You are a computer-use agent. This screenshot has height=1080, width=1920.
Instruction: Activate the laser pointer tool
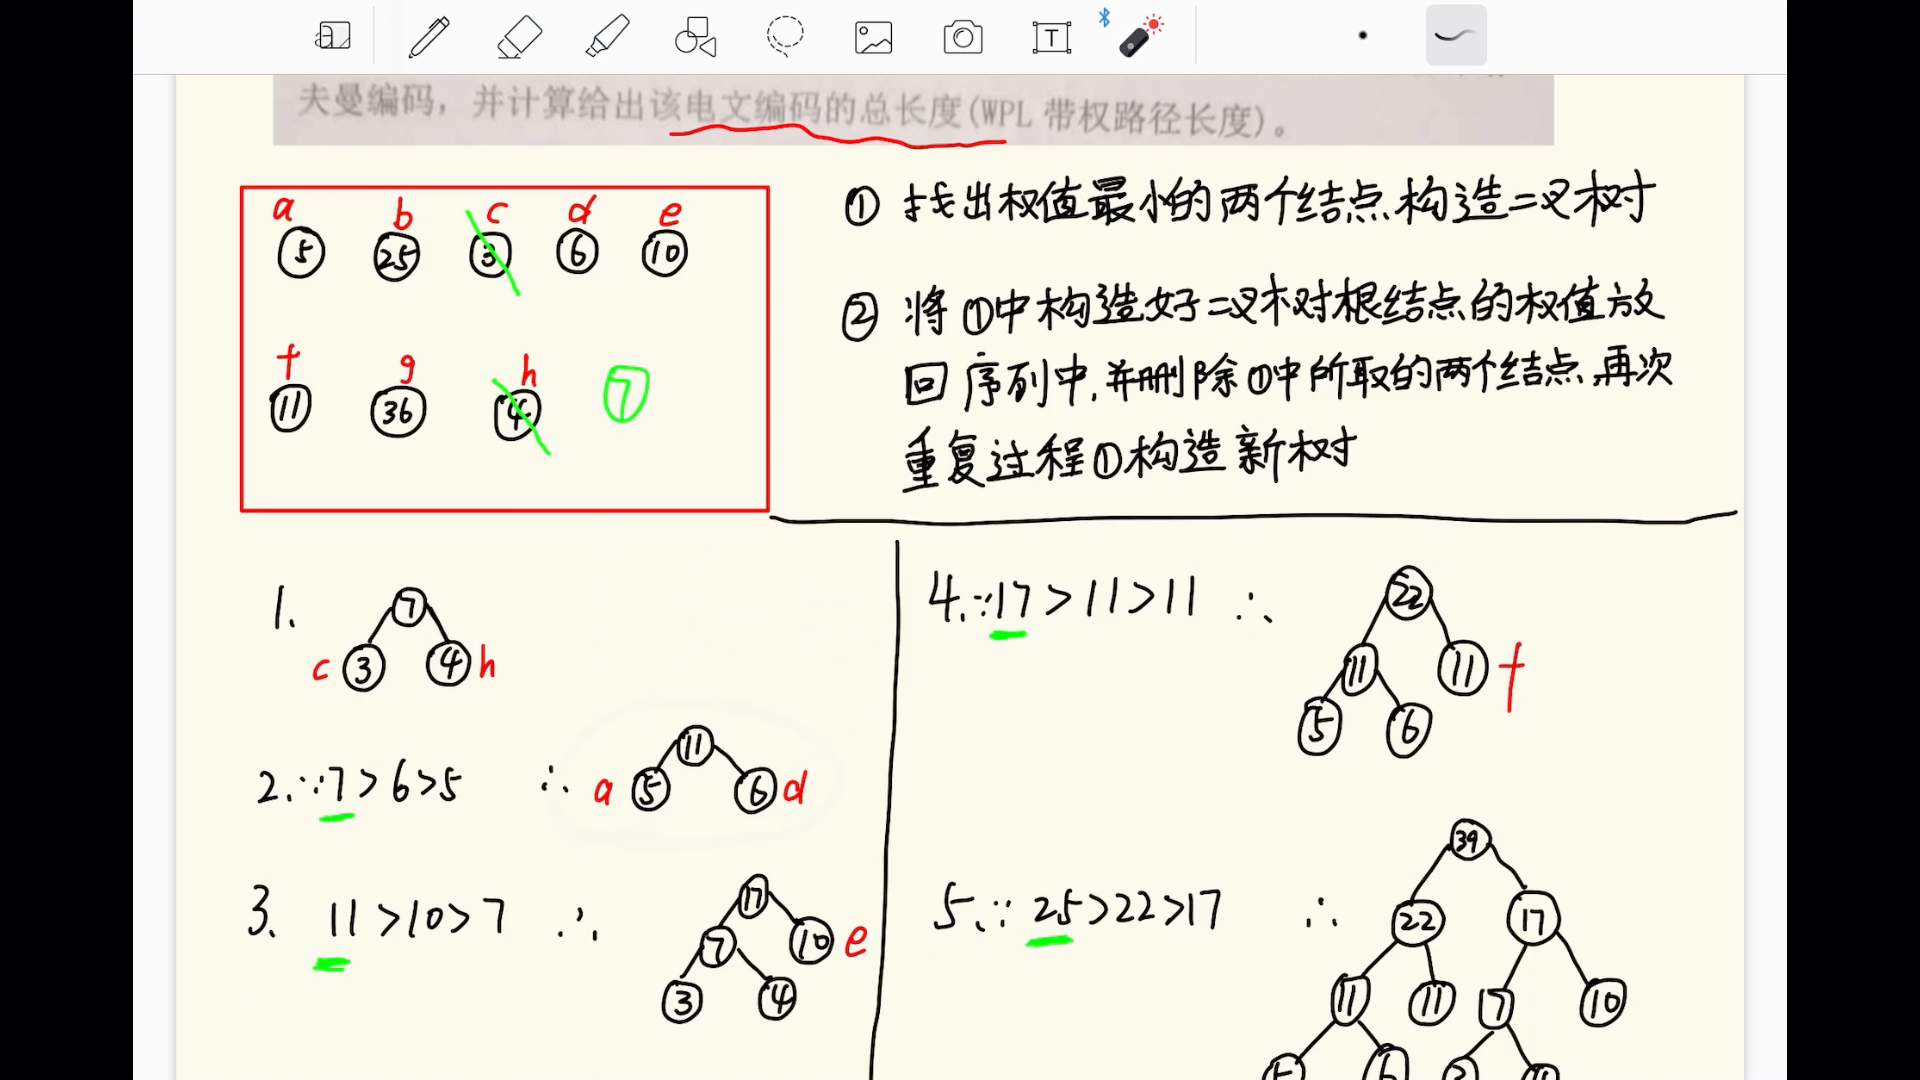tap(1140, 37)
